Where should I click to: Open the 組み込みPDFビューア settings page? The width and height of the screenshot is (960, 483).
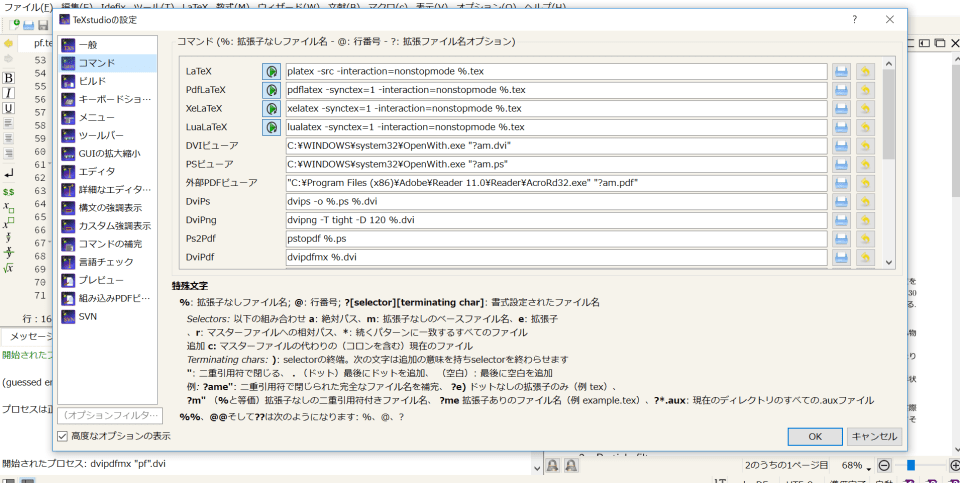click(x=108, y=298)
